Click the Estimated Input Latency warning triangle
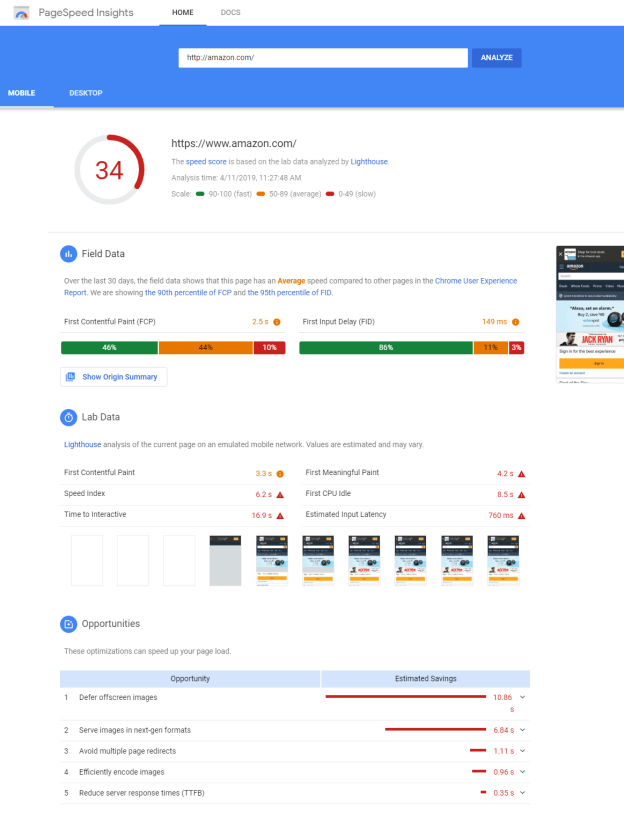This screenshot has width=624, height=817. tap(521, 515)
